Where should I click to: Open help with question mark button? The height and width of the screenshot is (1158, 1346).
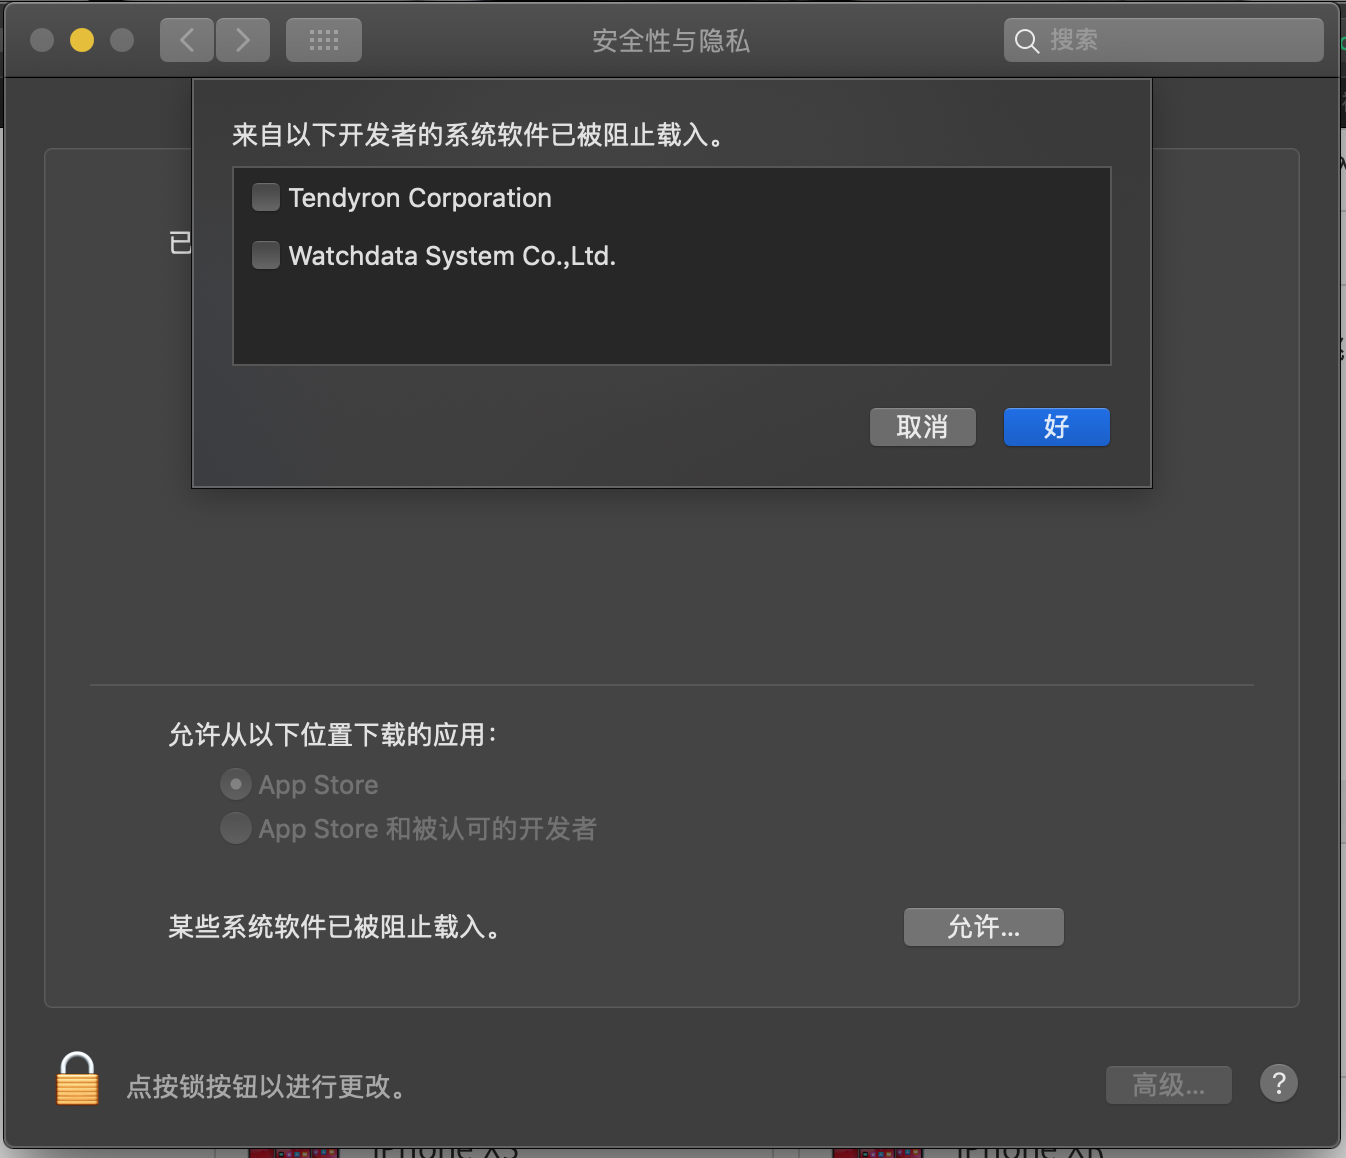point(1279,1083)
